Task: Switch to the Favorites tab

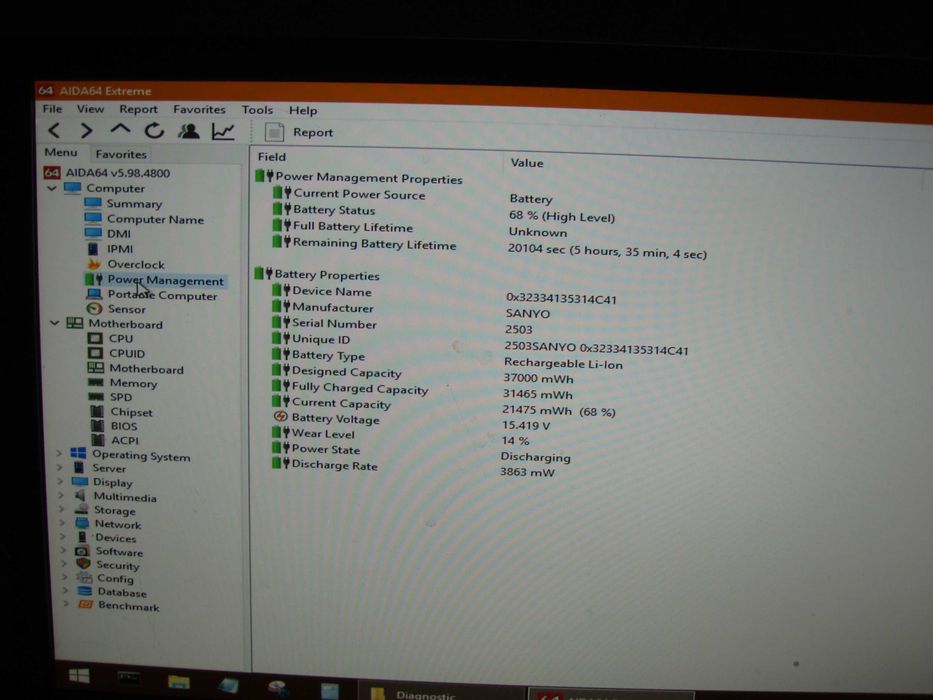Action: click(121, 154)
